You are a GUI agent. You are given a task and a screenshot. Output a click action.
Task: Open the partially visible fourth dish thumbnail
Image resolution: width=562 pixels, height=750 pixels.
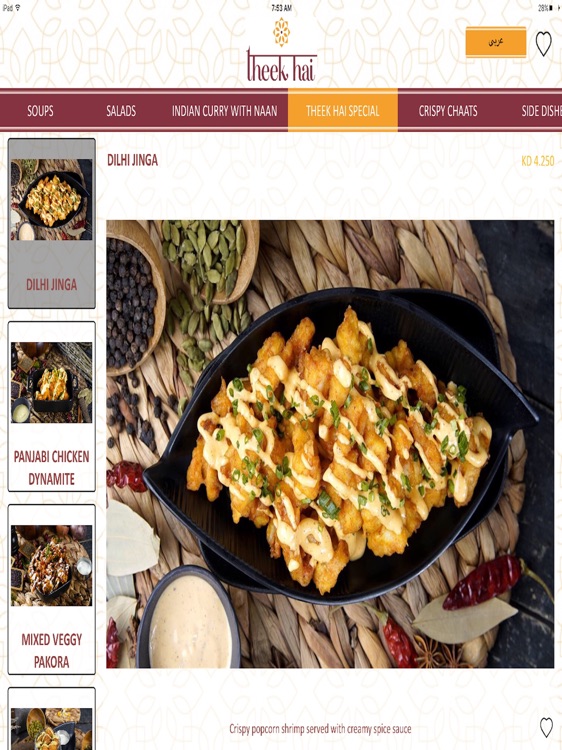click(52, 719)
